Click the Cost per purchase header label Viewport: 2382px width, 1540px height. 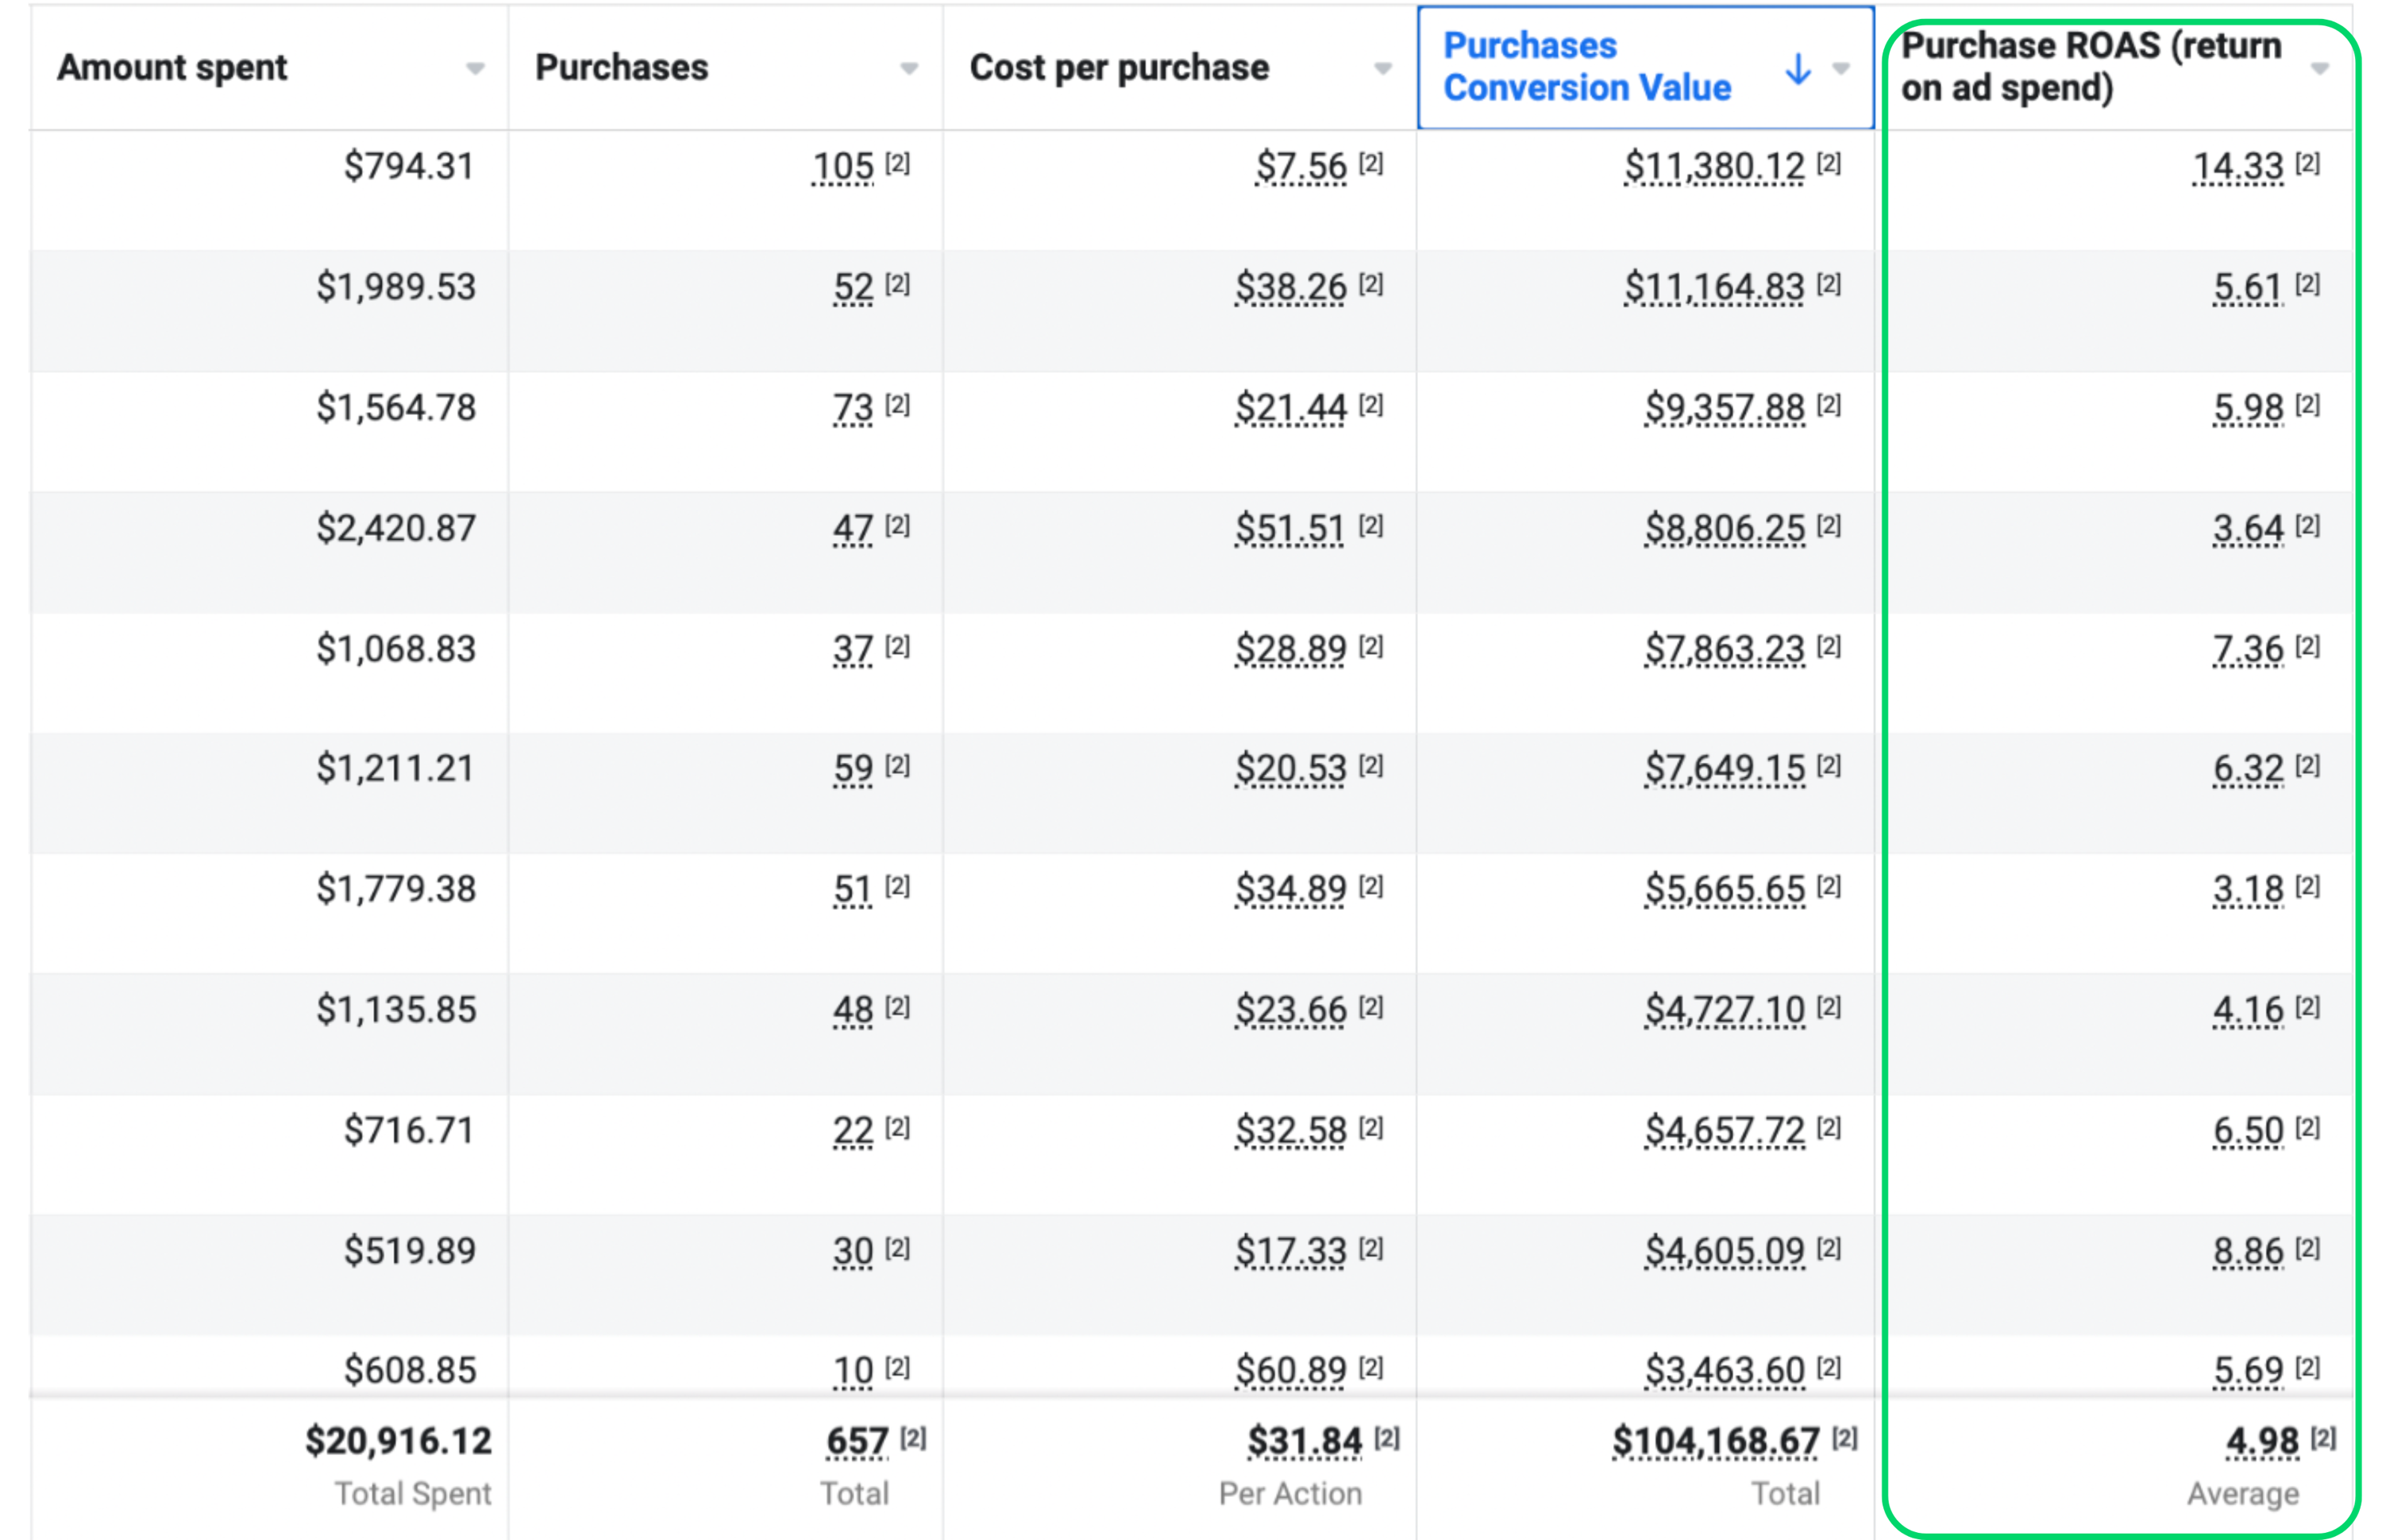1119,67
